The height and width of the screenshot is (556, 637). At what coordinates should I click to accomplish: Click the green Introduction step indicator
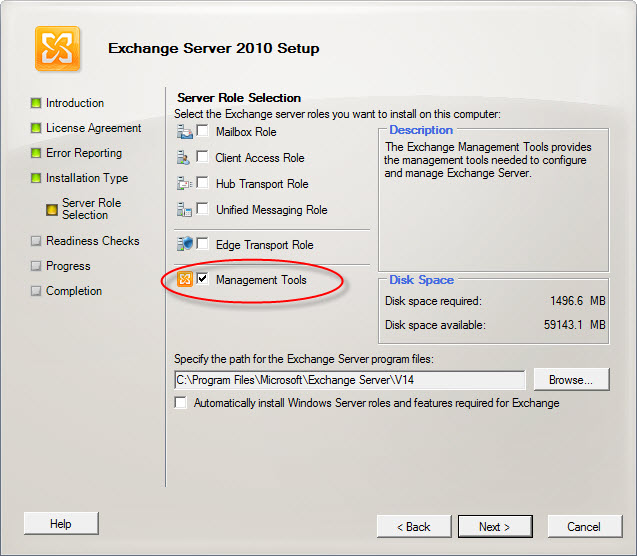tap(36, 103)
